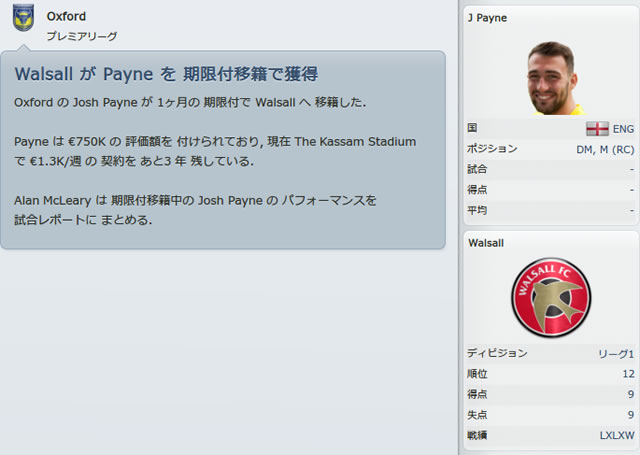
Task: Click the ENG nationality text
Action: click(x=623, y=129)
